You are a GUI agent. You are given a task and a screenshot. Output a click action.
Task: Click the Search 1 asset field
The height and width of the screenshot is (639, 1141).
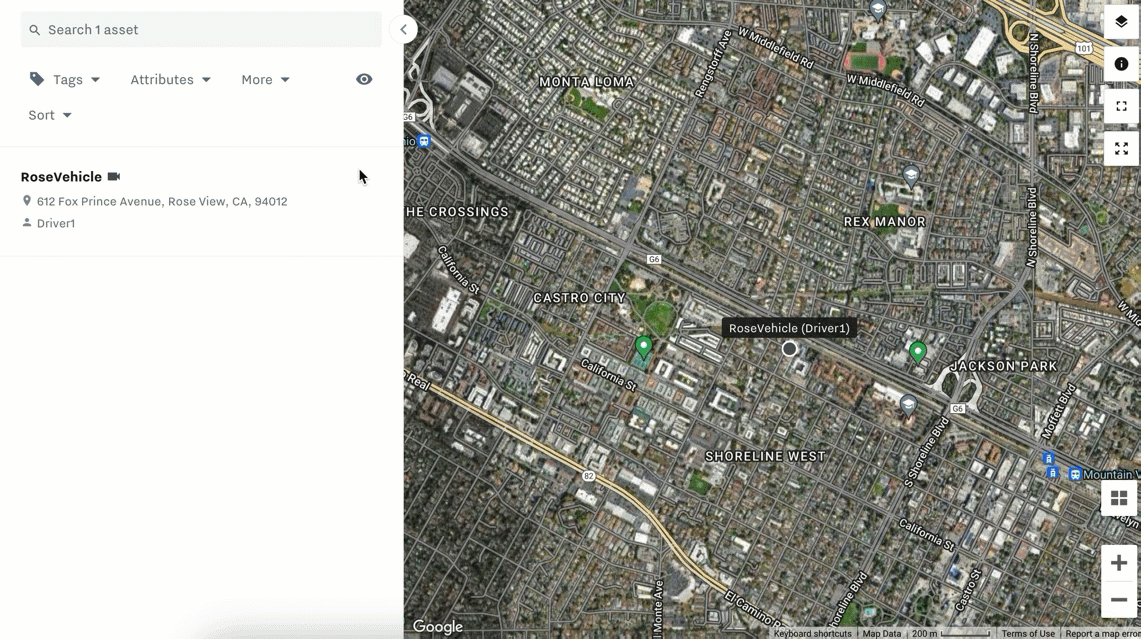[201, 30]
